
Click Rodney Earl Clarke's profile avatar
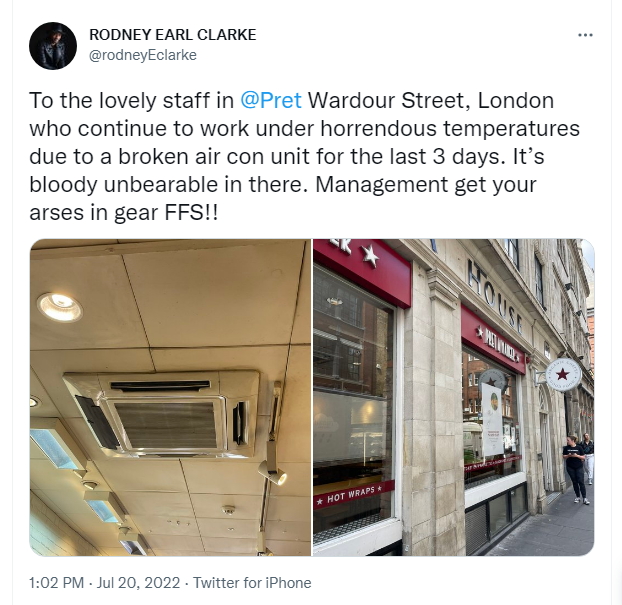click(53, 46)
